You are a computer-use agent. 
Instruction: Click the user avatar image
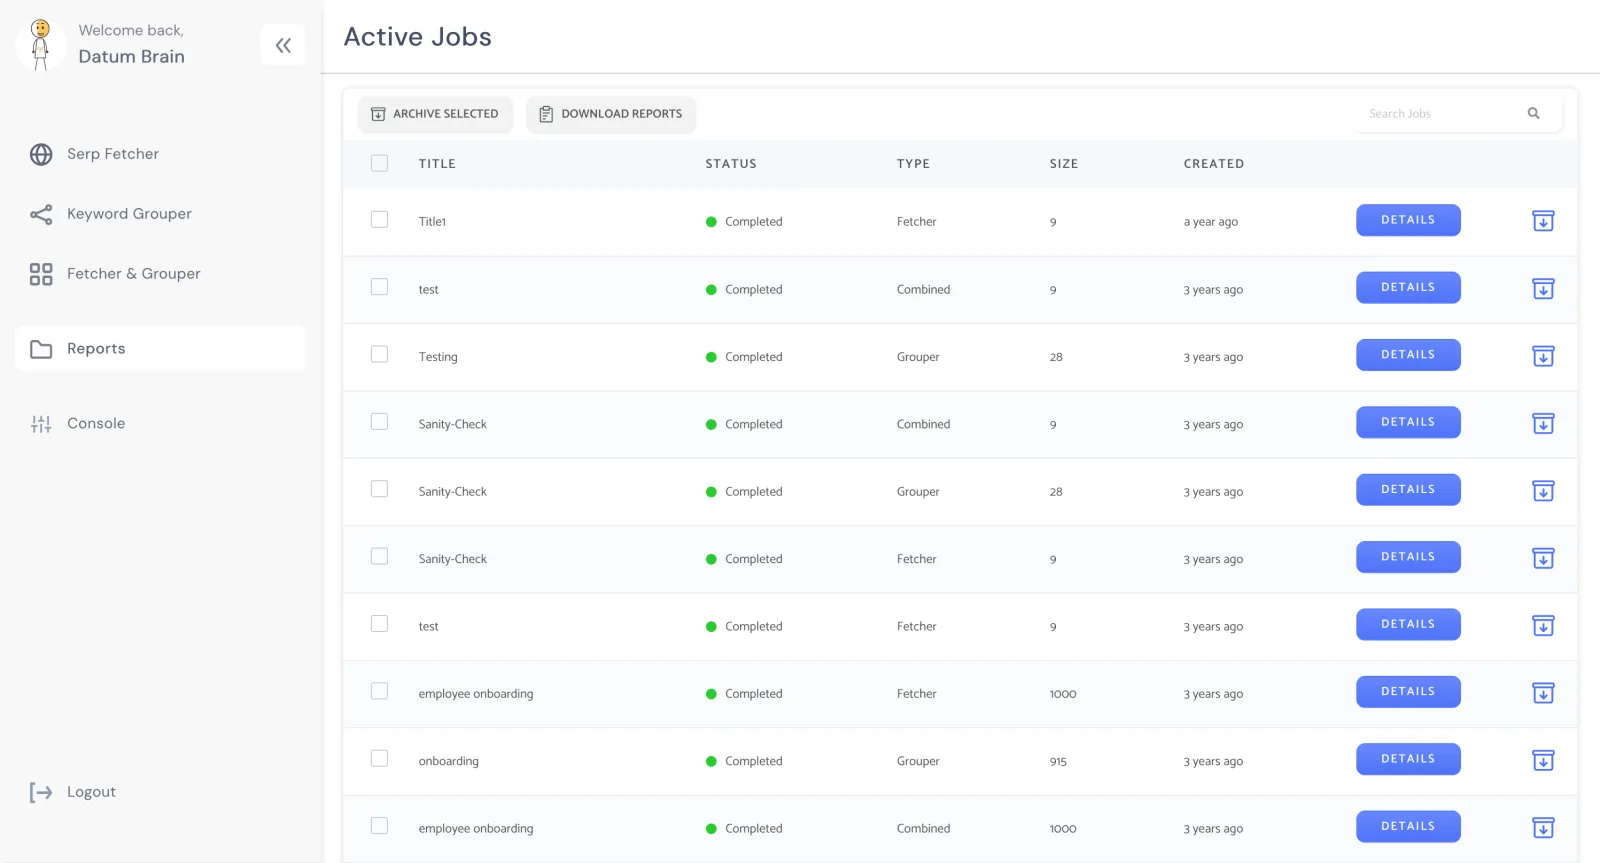click(41, 45)
